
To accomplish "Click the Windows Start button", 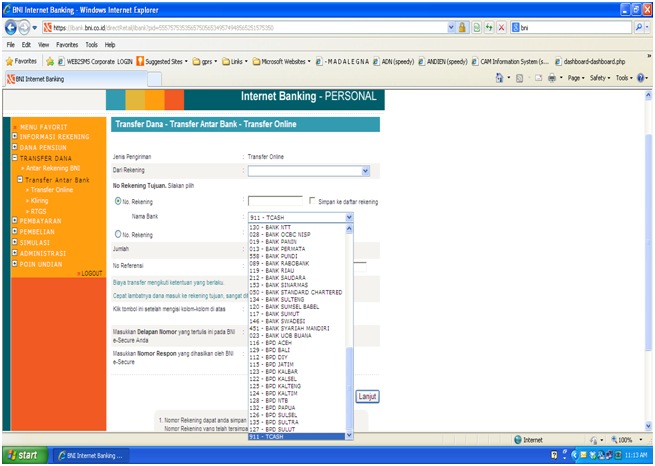I will pyautogui.click(x=24, y=455).
